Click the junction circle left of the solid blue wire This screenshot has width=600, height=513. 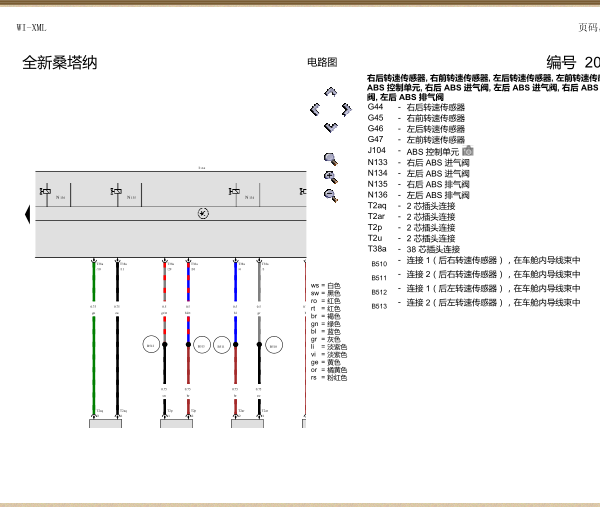coord(222,345)
